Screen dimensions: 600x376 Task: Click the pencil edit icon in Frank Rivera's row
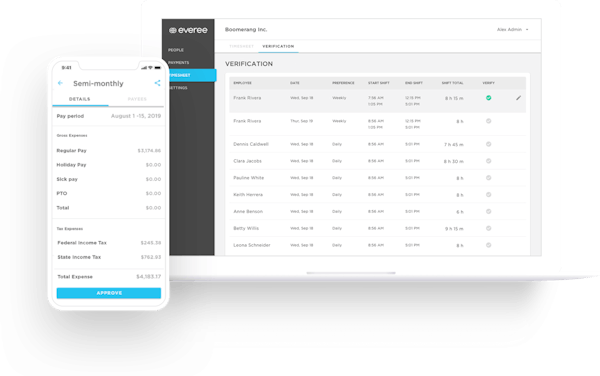click(518, 98)
